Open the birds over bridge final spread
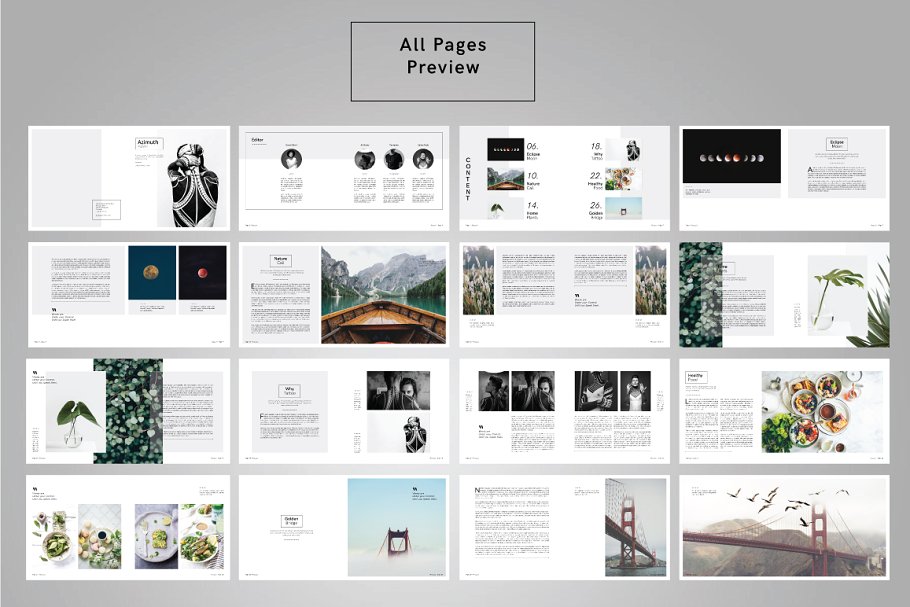This screenshot has width=910, height=607. pyautogui.click(x=784, y=528)
